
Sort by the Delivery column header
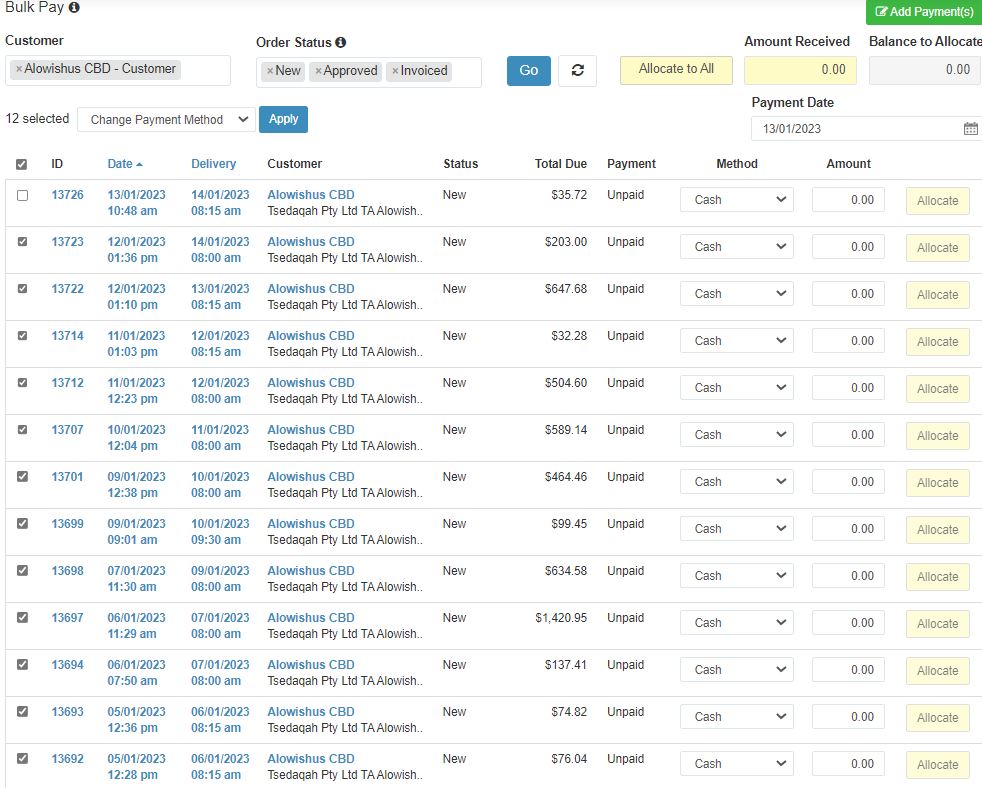pos(214,163)
